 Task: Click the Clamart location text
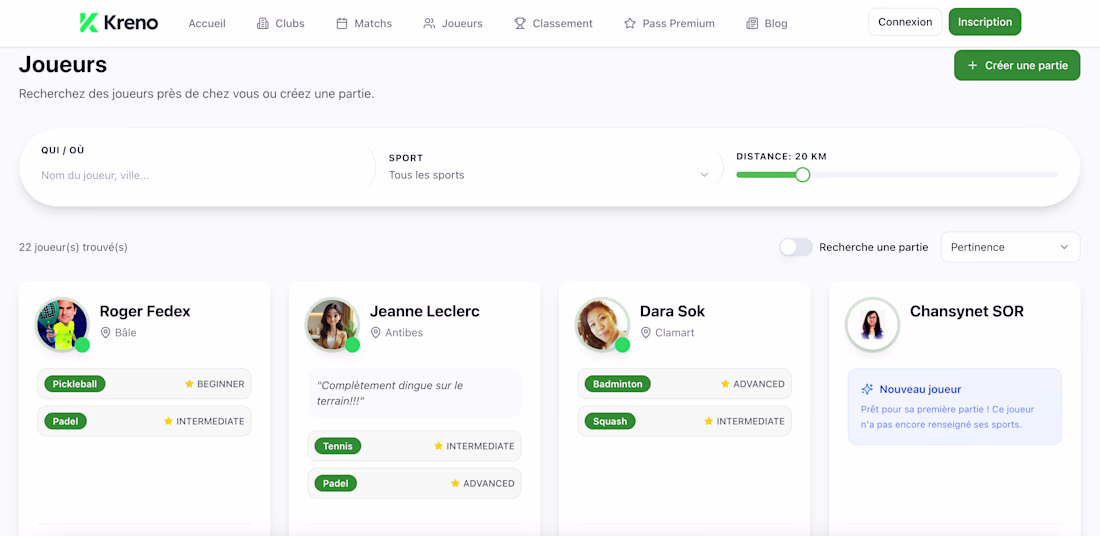tap(675, 333)
